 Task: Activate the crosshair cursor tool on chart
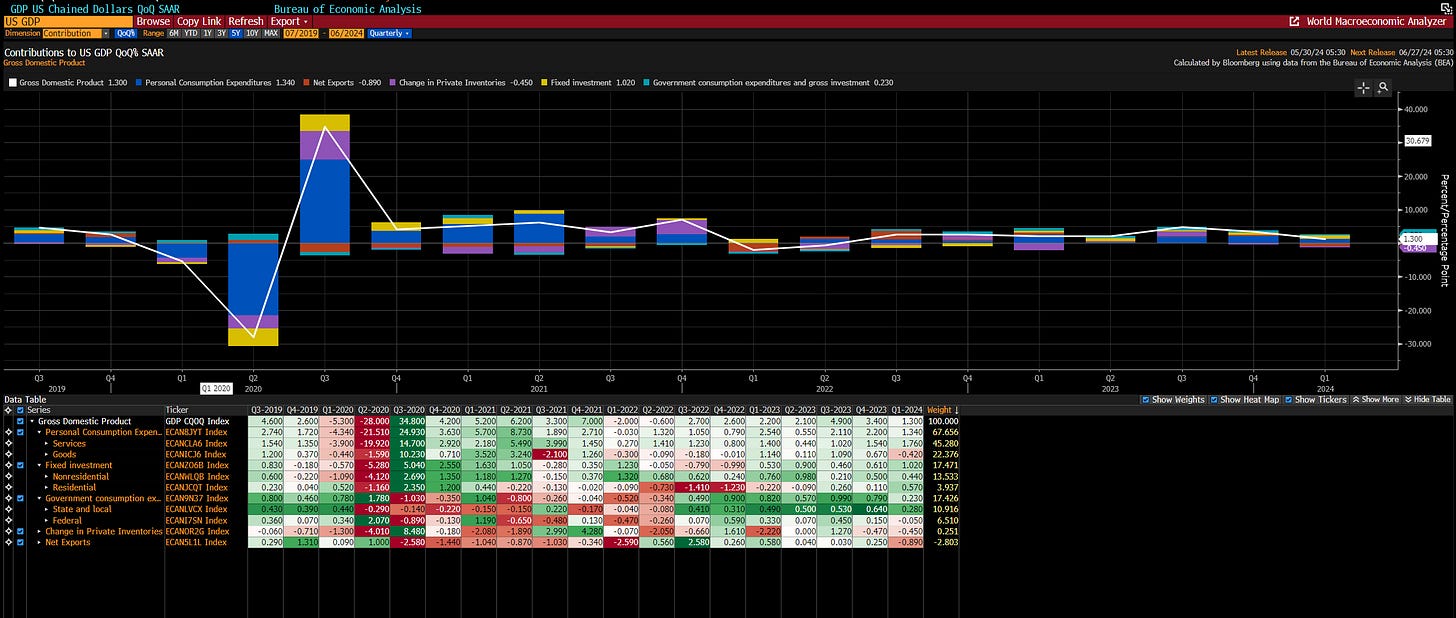tap(1363, 88)
